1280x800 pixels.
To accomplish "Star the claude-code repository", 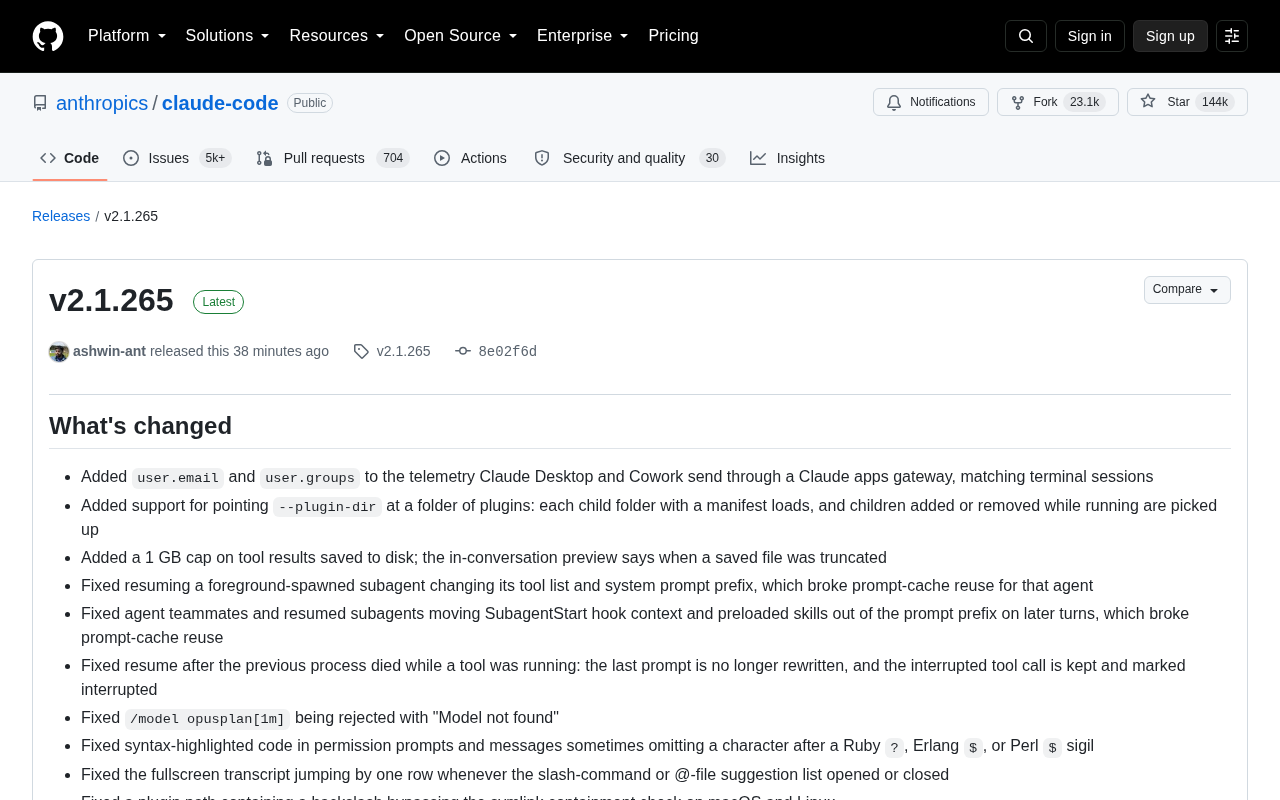I will 1187,102.
